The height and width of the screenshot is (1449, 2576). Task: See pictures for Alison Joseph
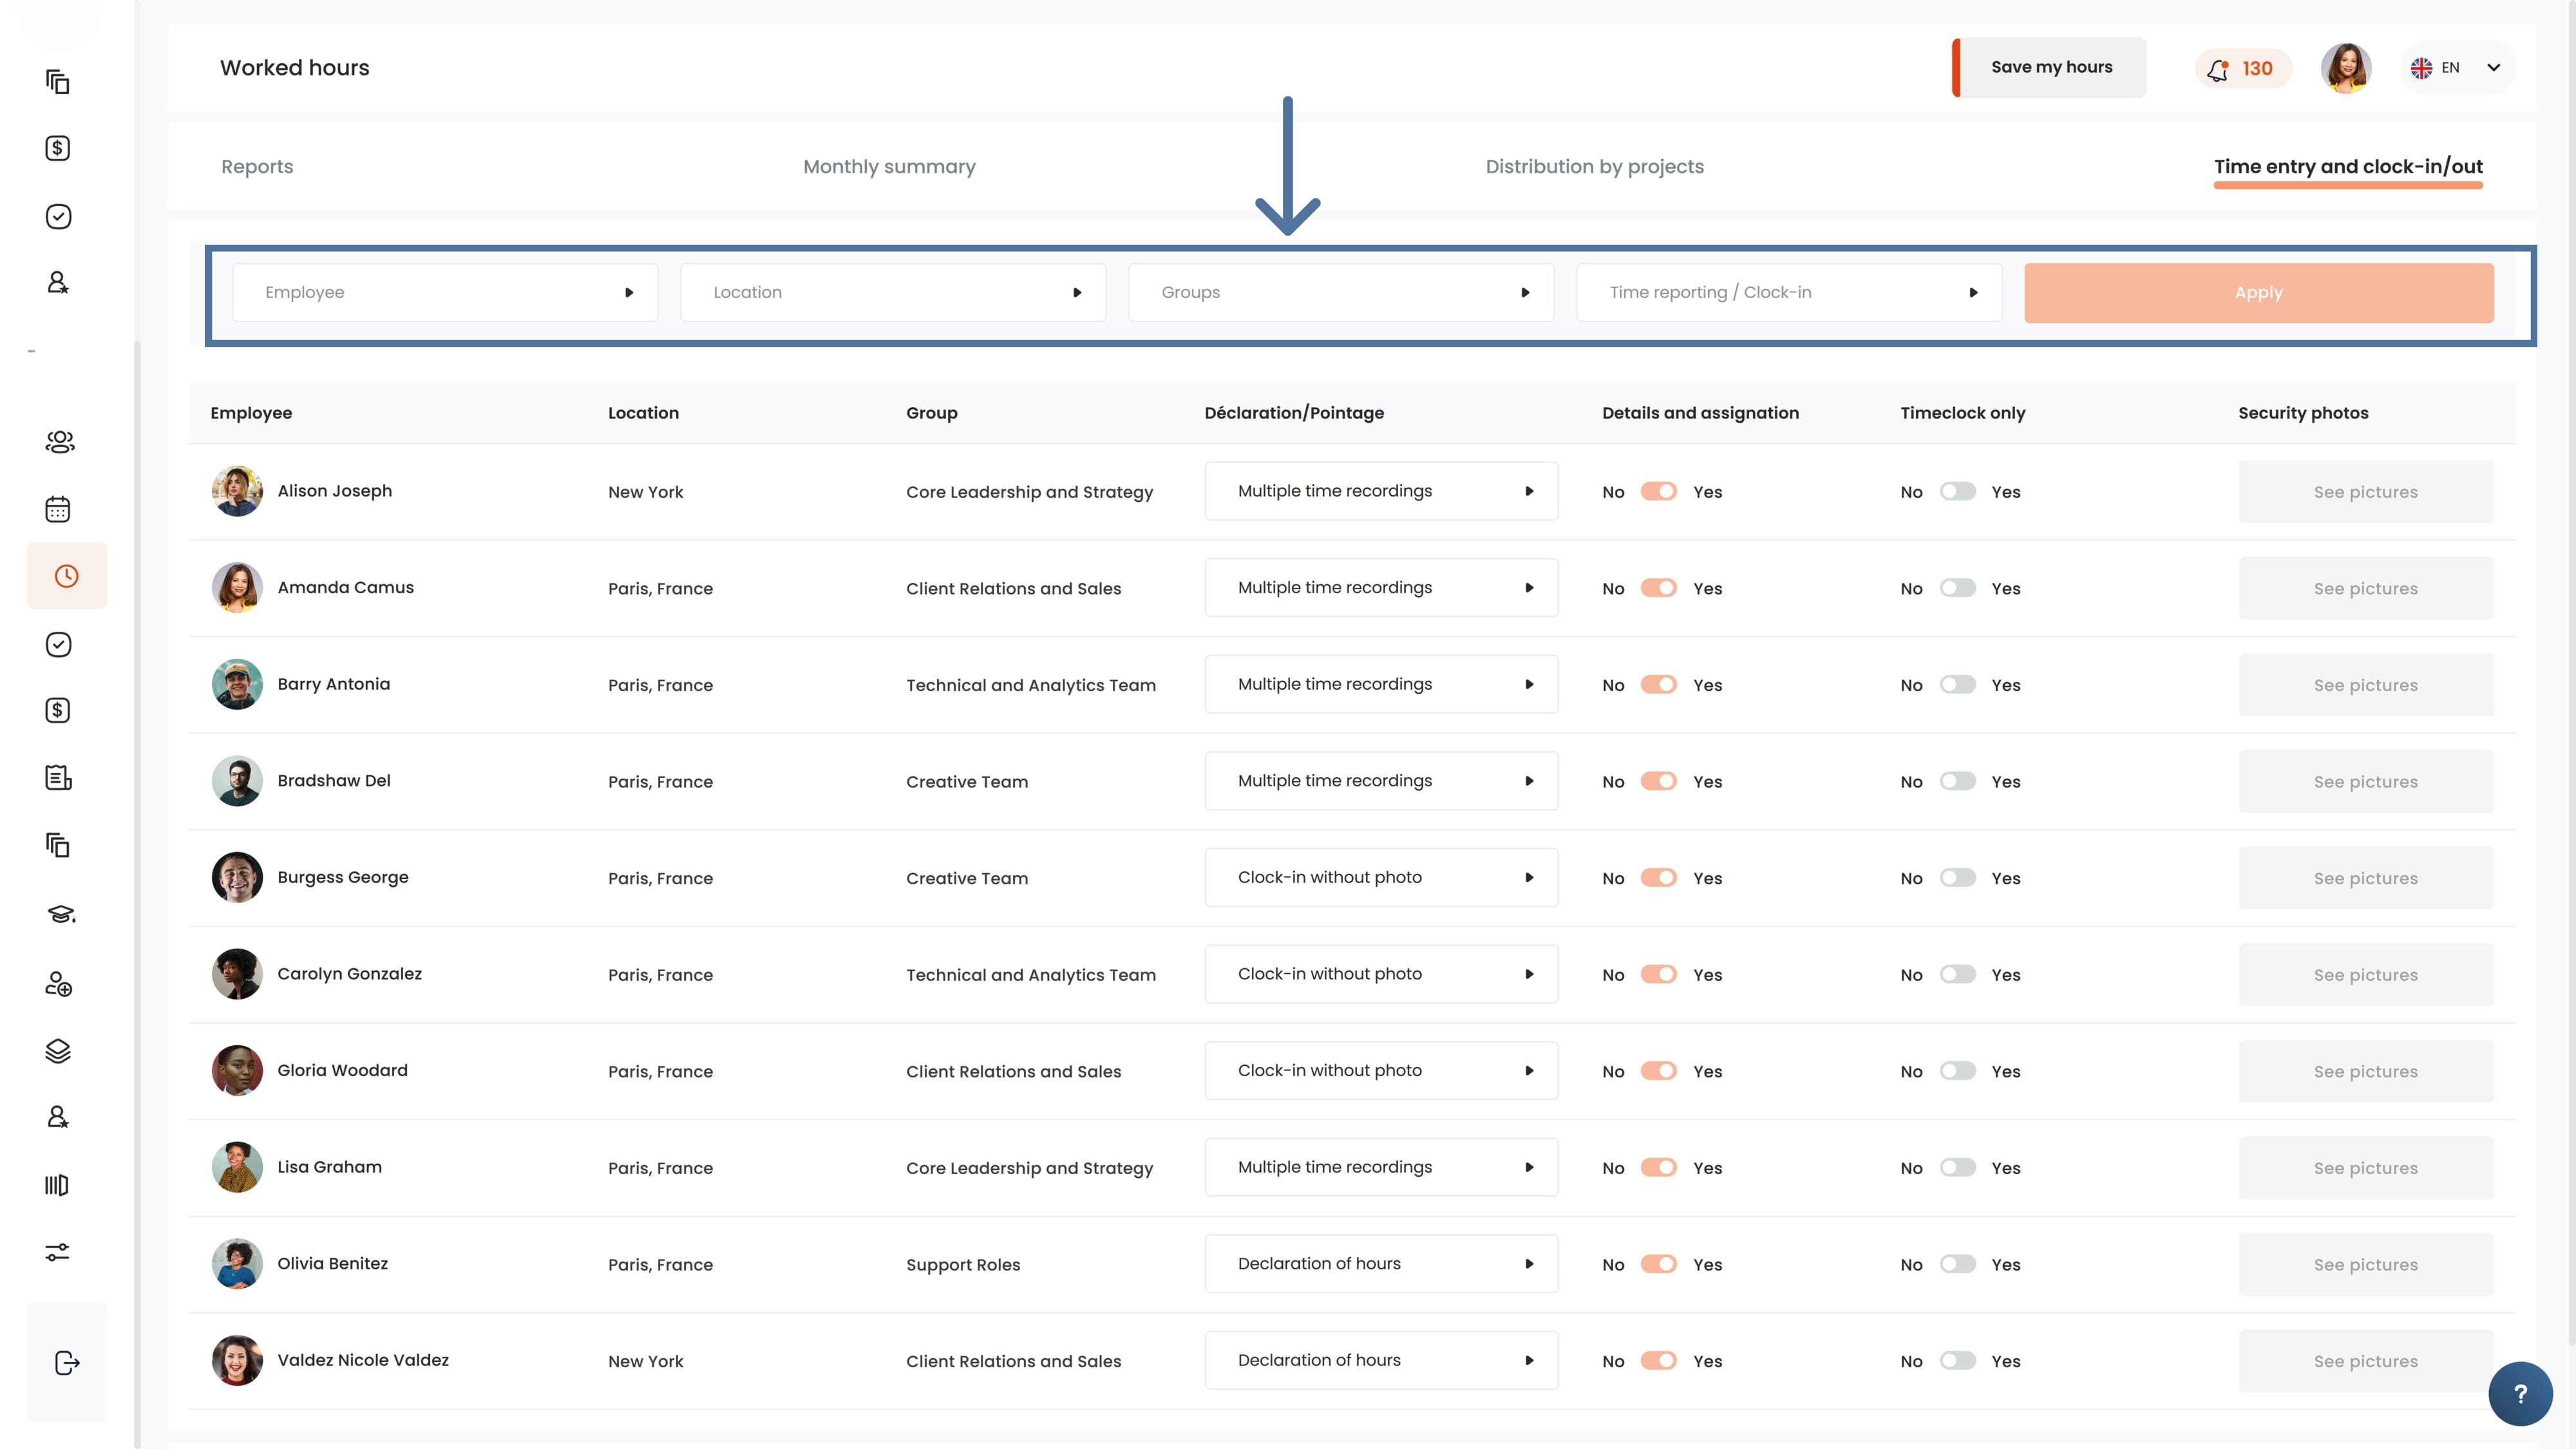(2365, 491)
